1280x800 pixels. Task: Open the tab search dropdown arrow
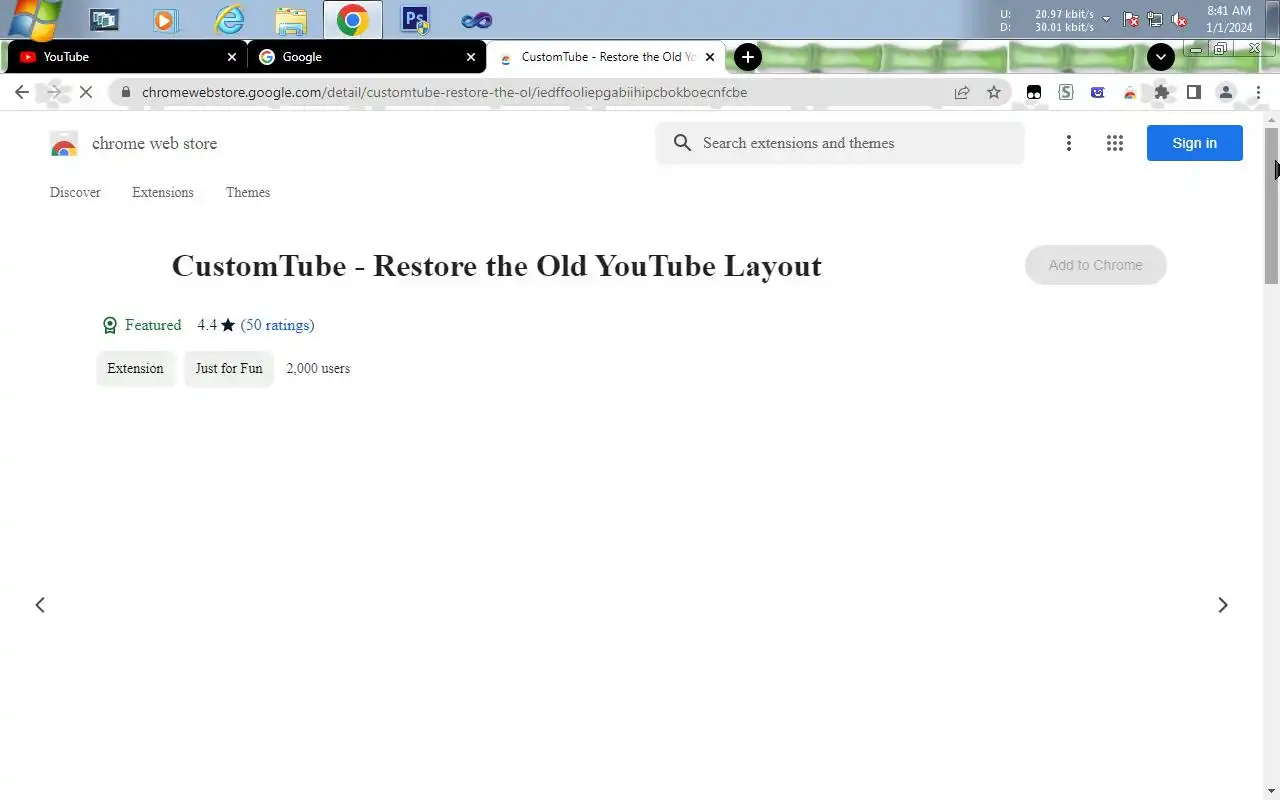point(1160,57)
